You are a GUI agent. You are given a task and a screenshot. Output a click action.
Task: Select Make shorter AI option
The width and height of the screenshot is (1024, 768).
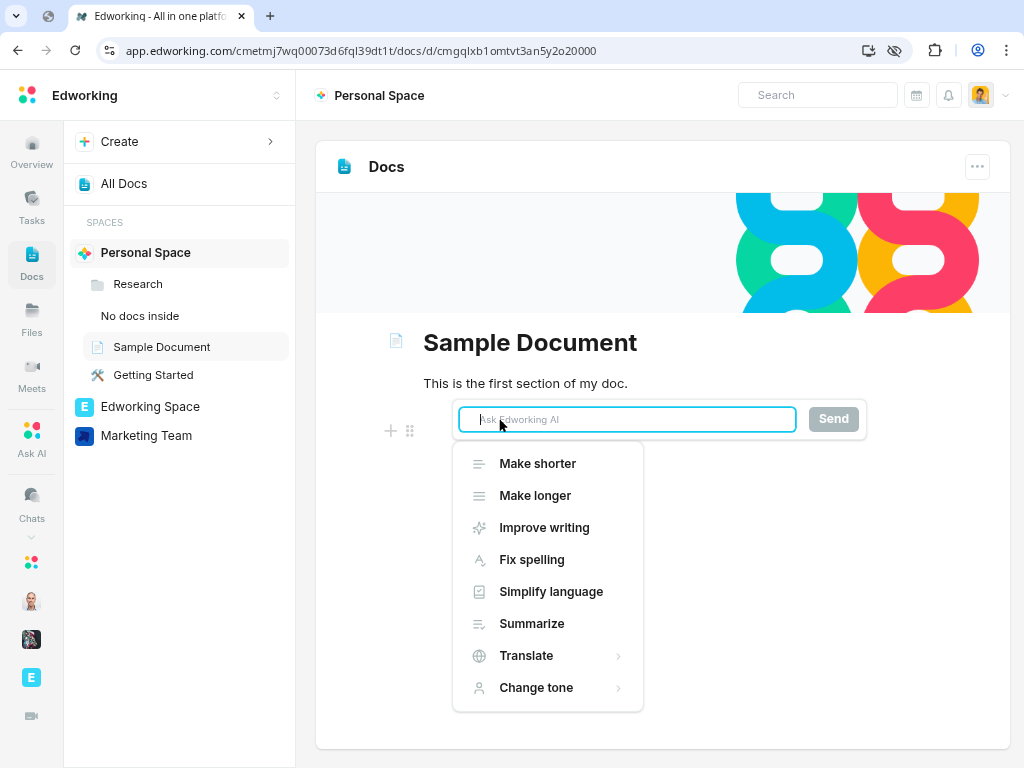[x=537, y=464]
